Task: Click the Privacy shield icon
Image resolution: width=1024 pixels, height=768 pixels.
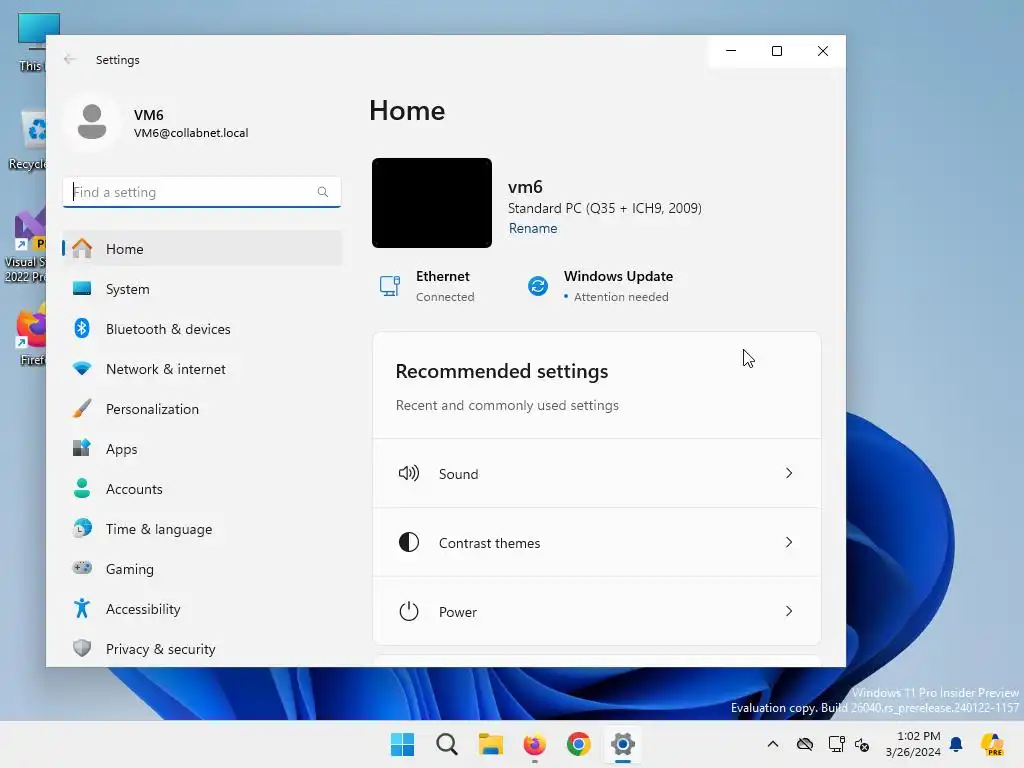Action: click(x=82, y=648)
